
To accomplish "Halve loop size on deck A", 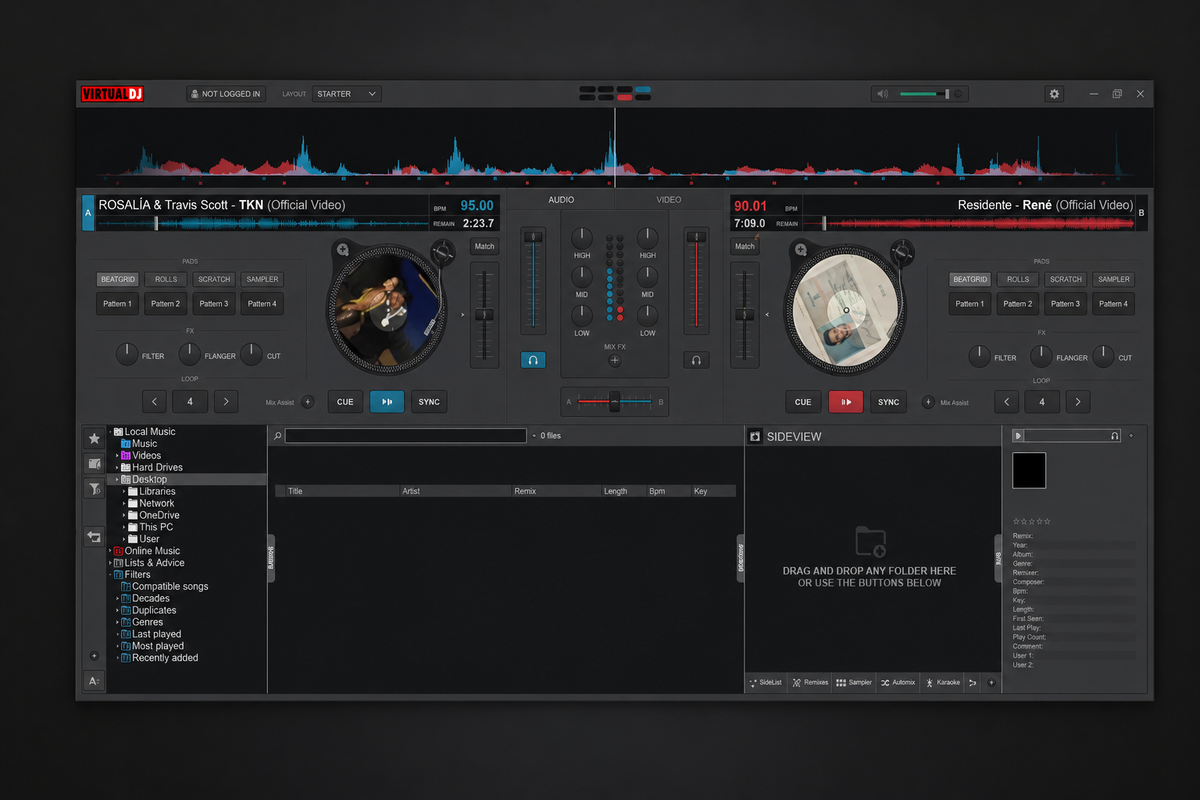I will (154, 402).
